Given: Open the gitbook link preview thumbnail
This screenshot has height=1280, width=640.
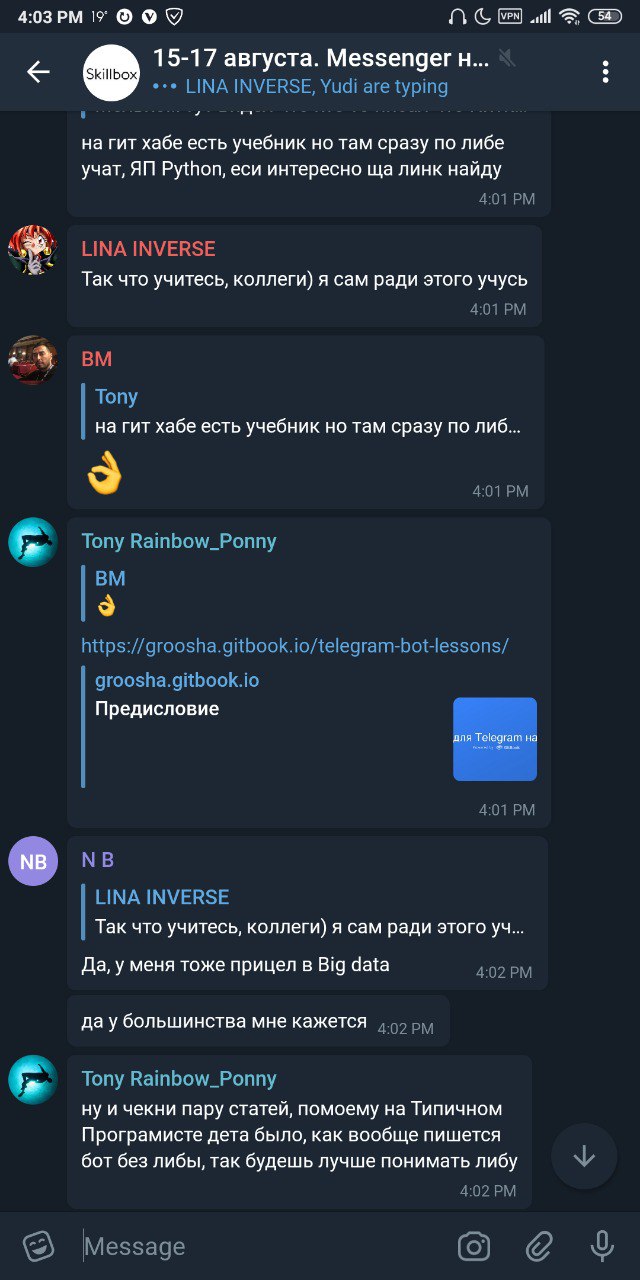Looking at the screenshot, I should click(x=495, y=739).
